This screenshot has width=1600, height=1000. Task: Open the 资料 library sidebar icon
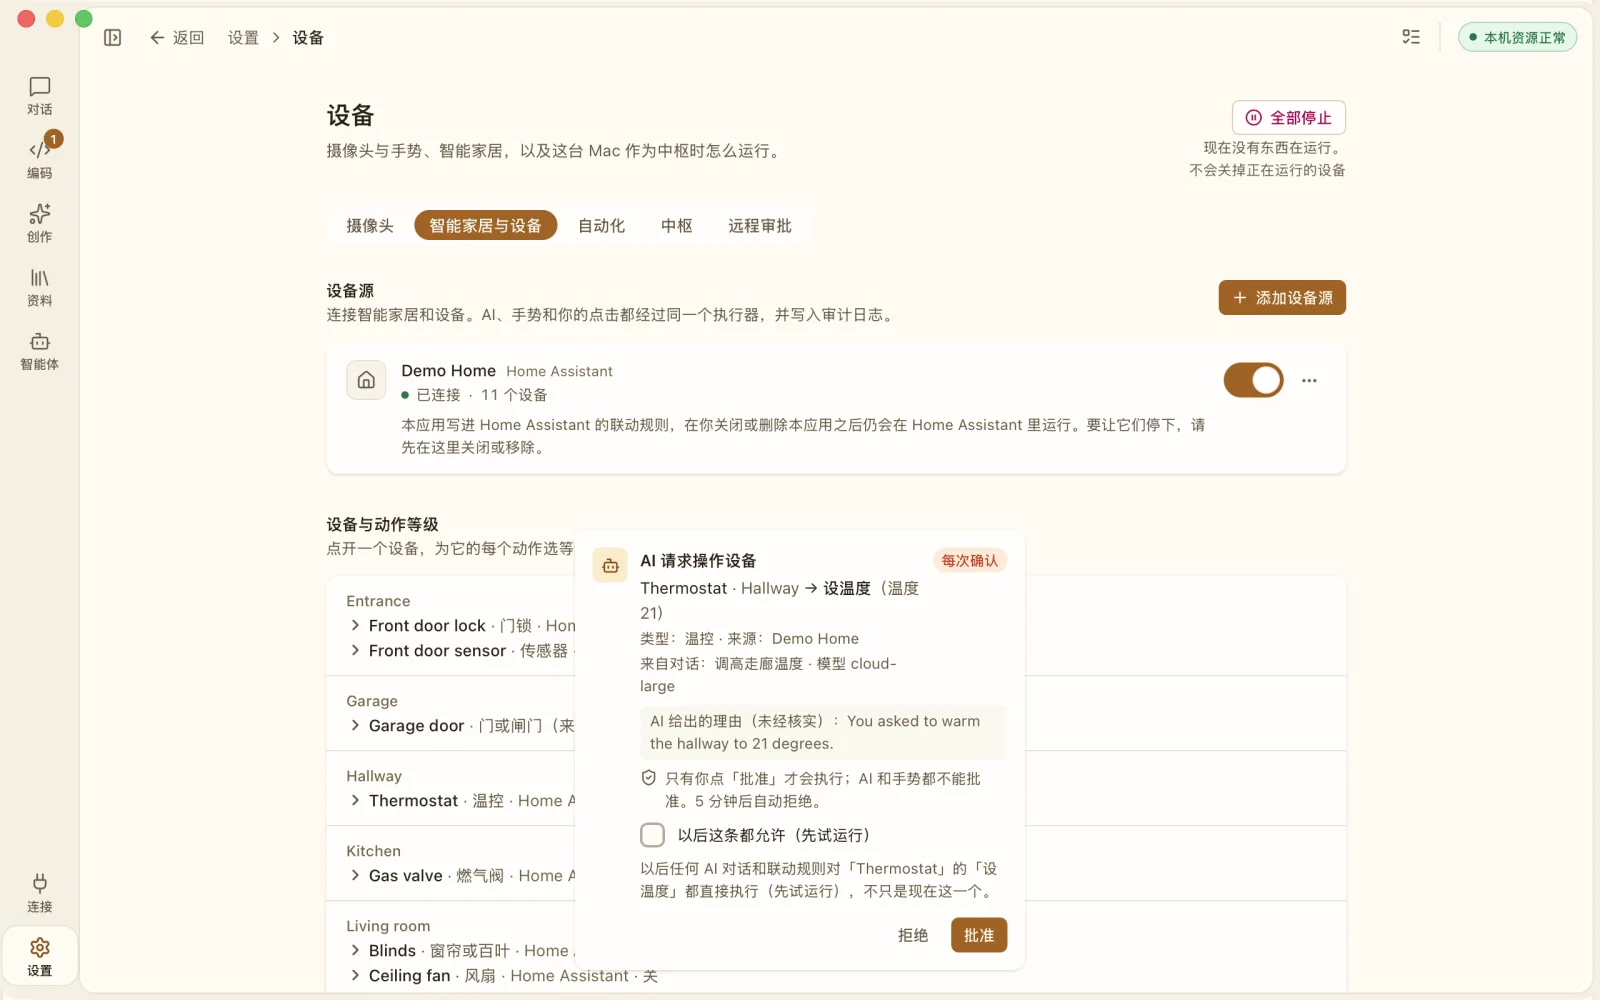tap(39, 287)
